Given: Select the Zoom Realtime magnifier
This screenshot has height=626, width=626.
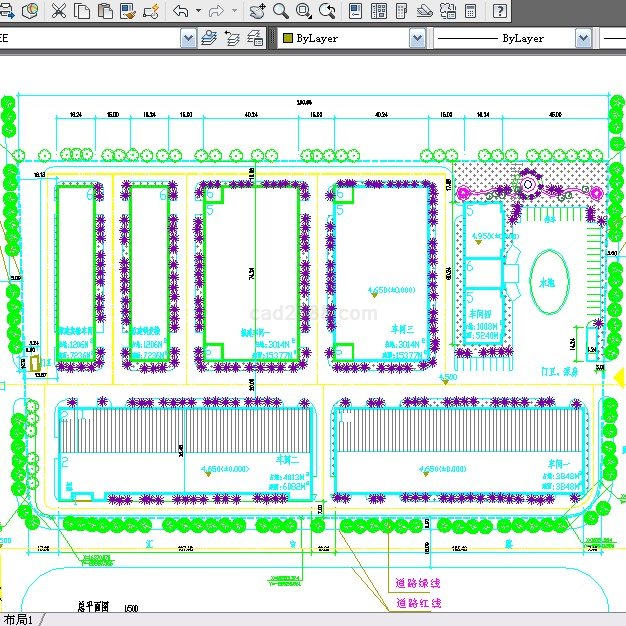Looking at the screenshot, I should (x=281, y=11).
